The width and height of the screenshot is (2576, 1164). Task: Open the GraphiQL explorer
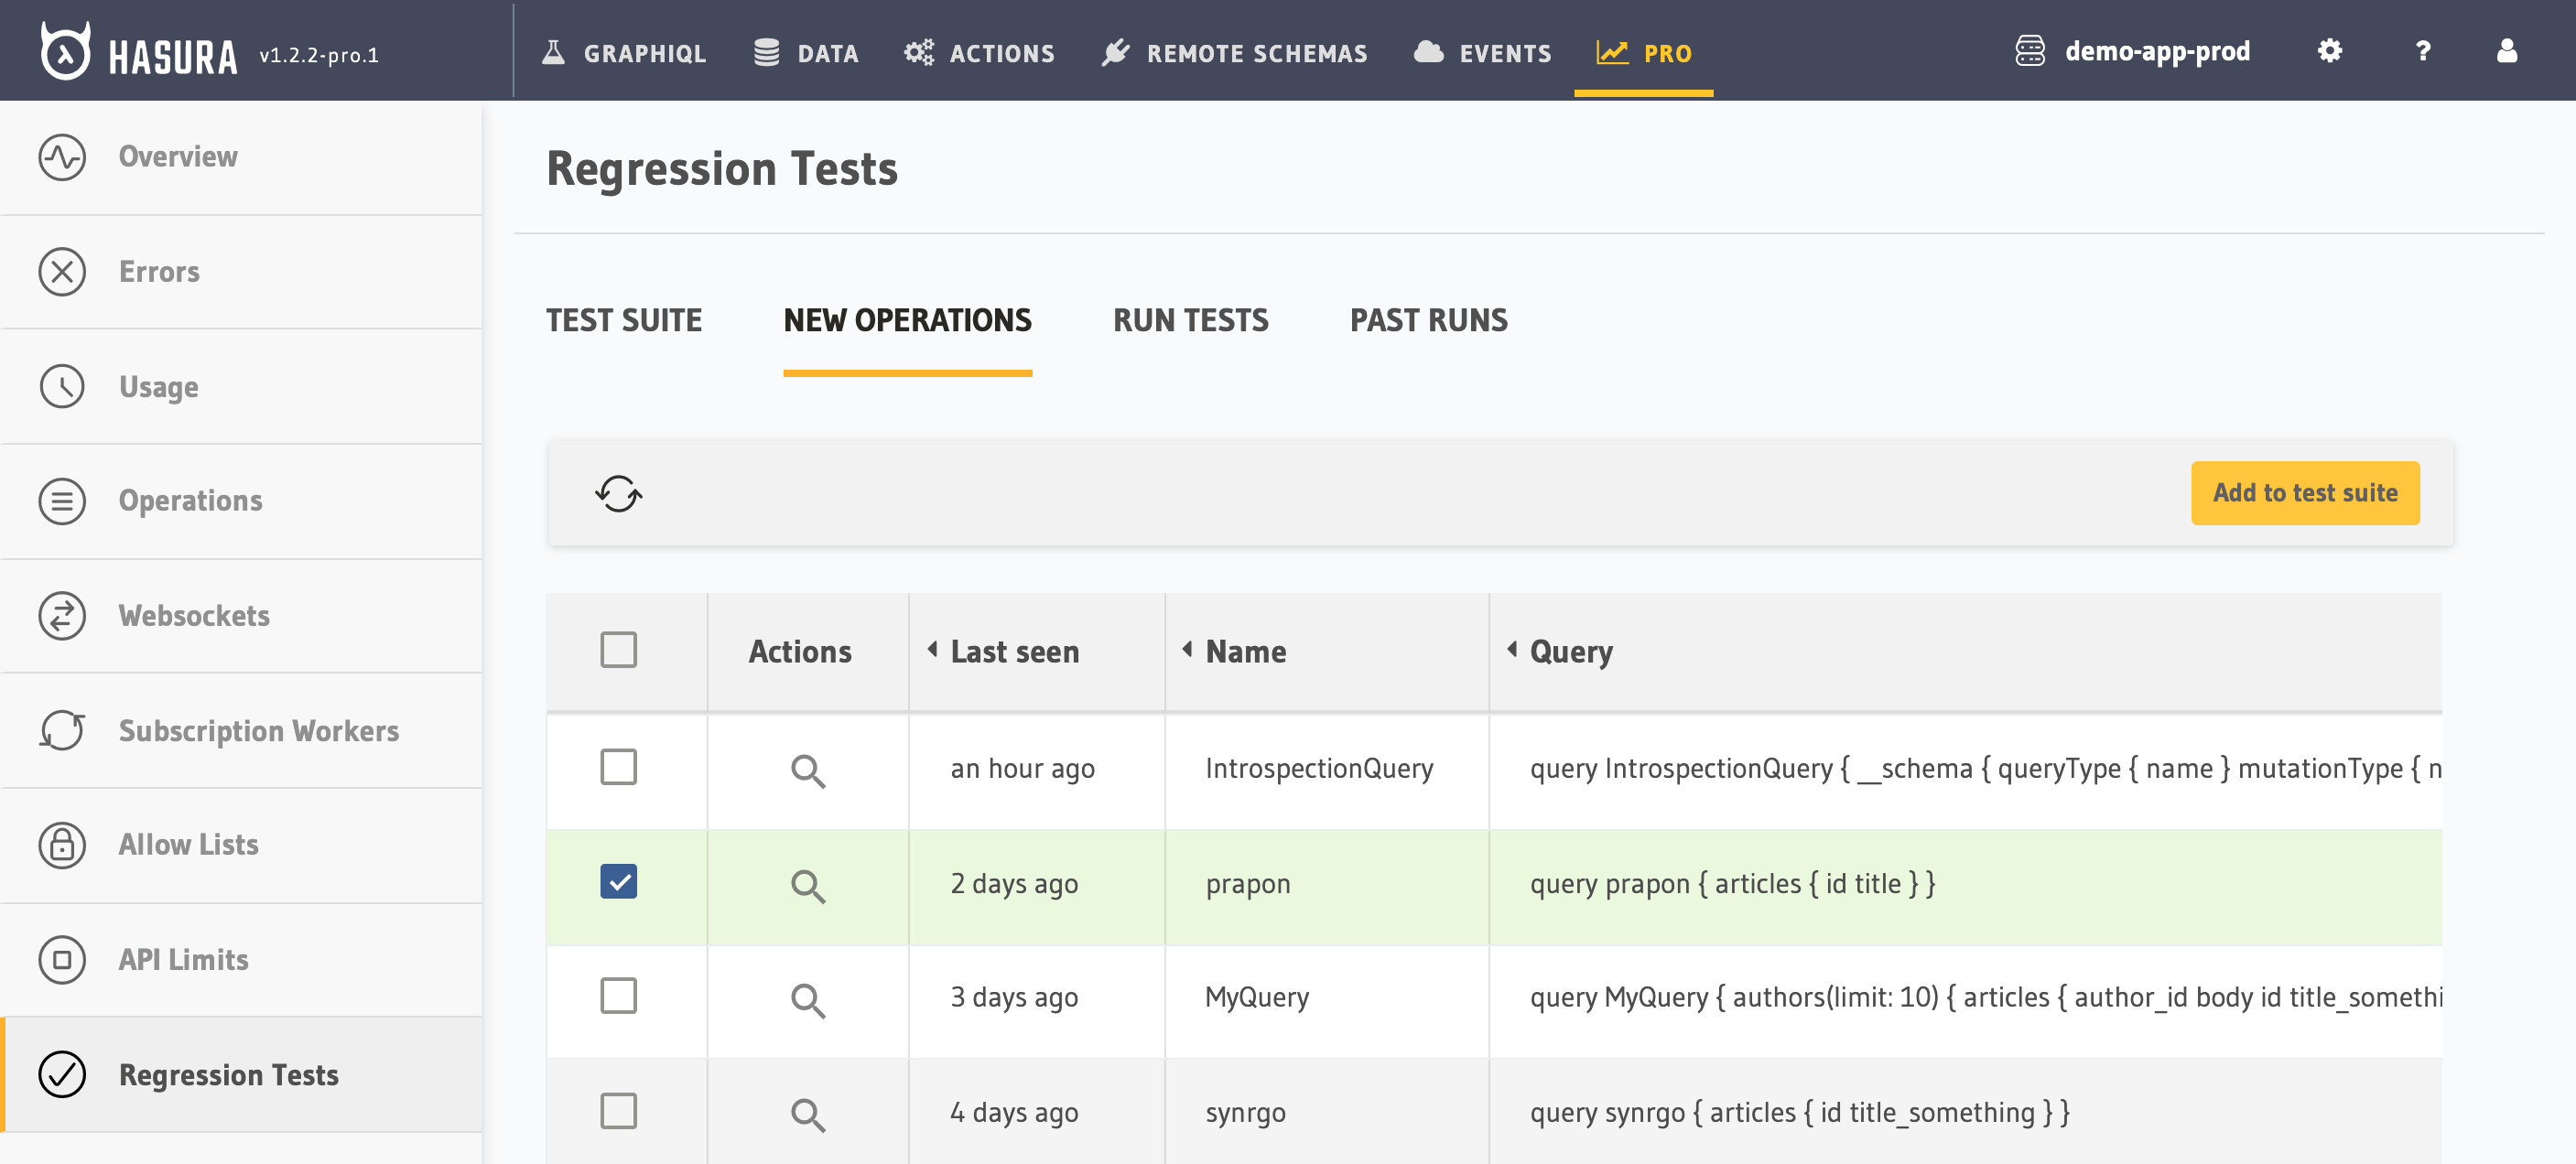645,53
